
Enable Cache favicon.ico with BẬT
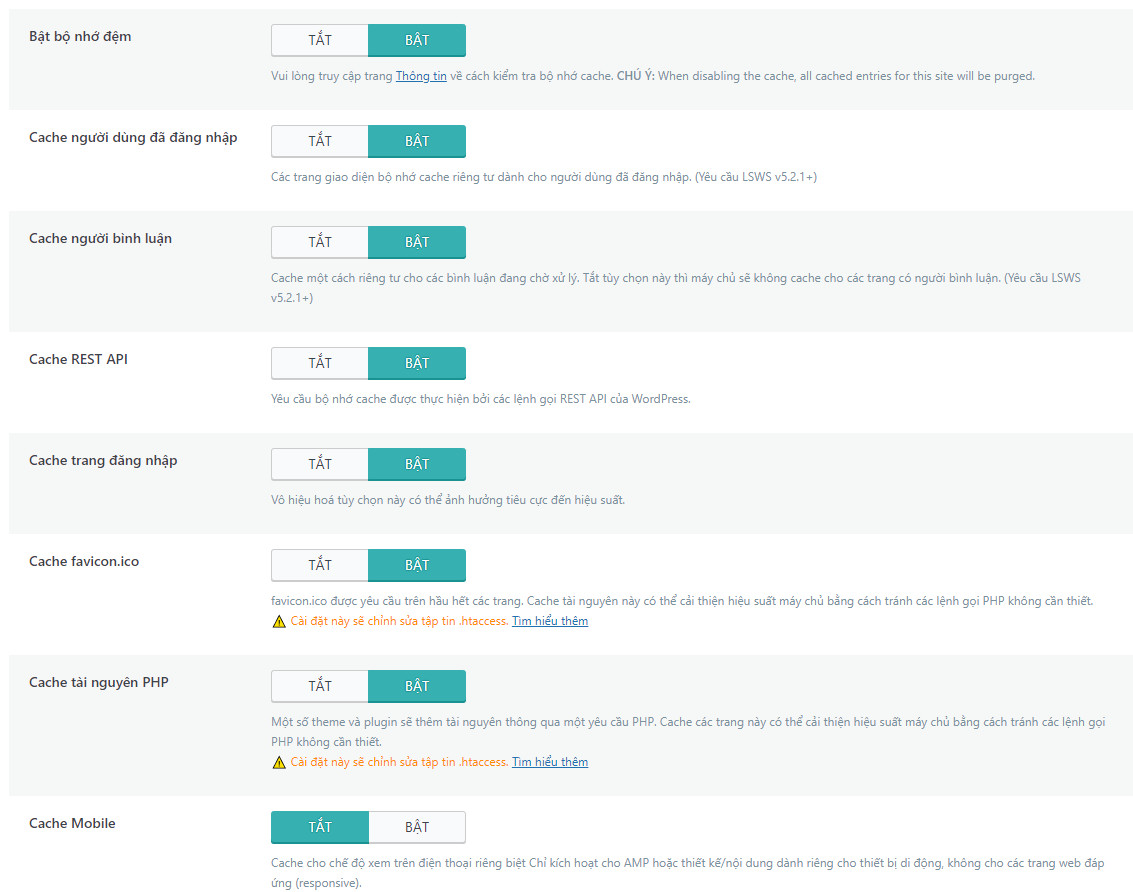coord(417,565)
